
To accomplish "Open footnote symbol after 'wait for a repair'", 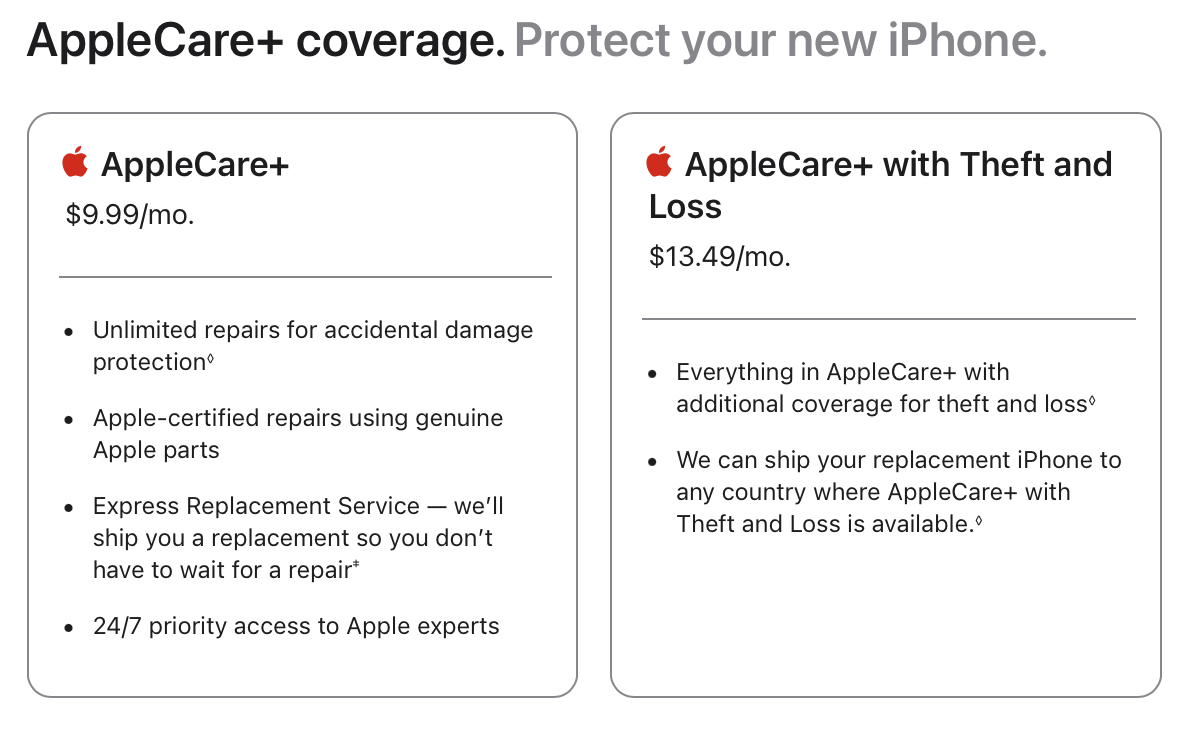I will click(x=356, y=566).
